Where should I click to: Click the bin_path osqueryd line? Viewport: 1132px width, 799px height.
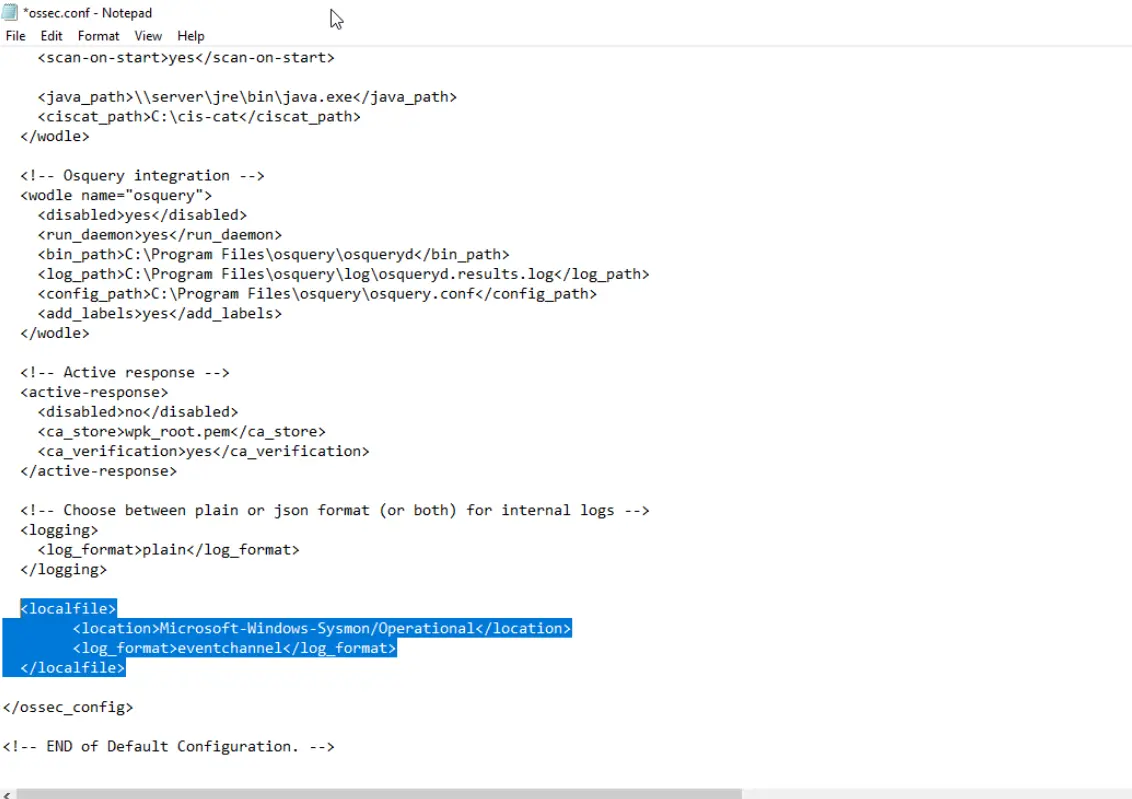click(274, 254)
